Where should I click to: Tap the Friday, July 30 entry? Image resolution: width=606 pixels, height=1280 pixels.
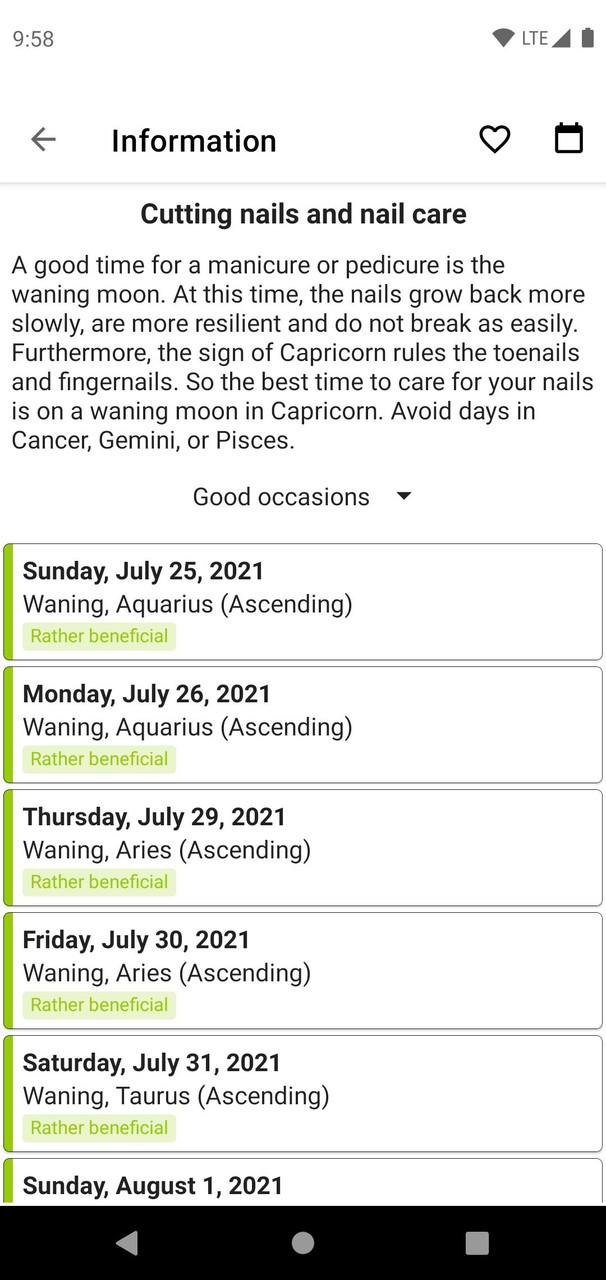(x=303, y=970)
